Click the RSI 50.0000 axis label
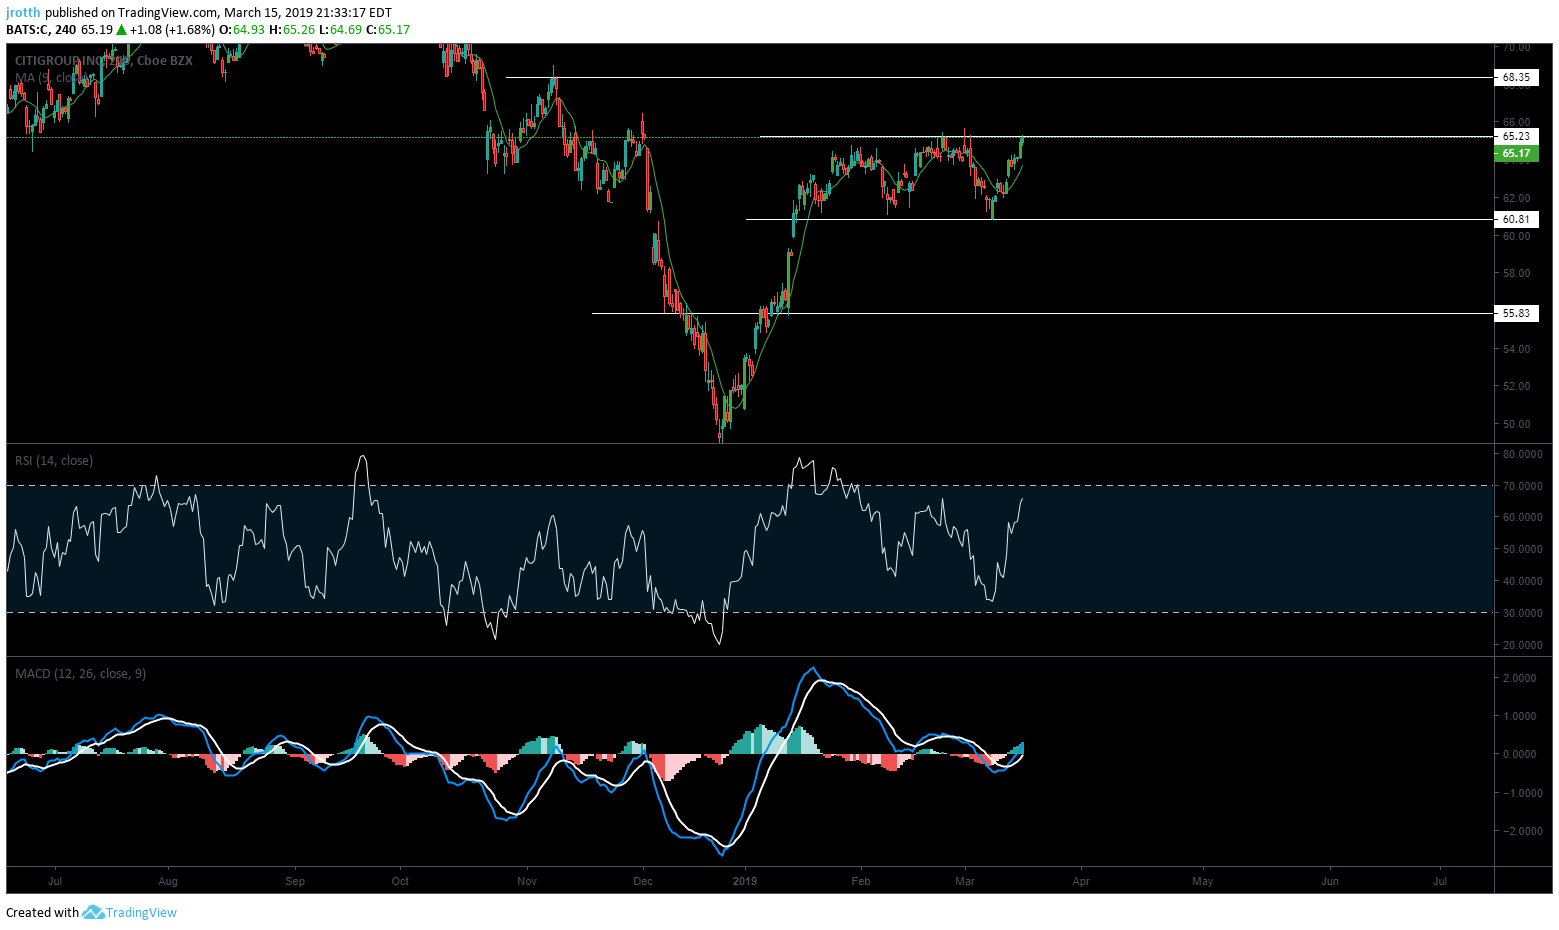 pos(1522,549)
